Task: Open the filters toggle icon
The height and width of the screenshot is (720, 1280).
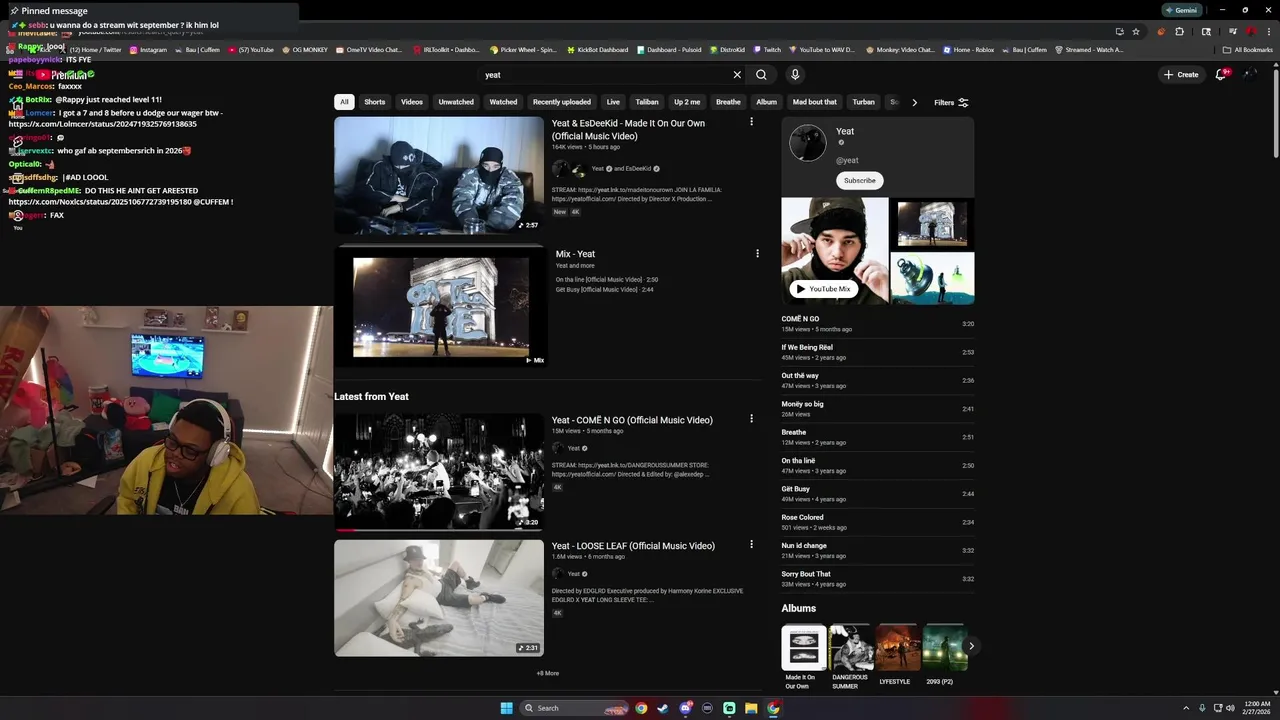Action: 963,102
